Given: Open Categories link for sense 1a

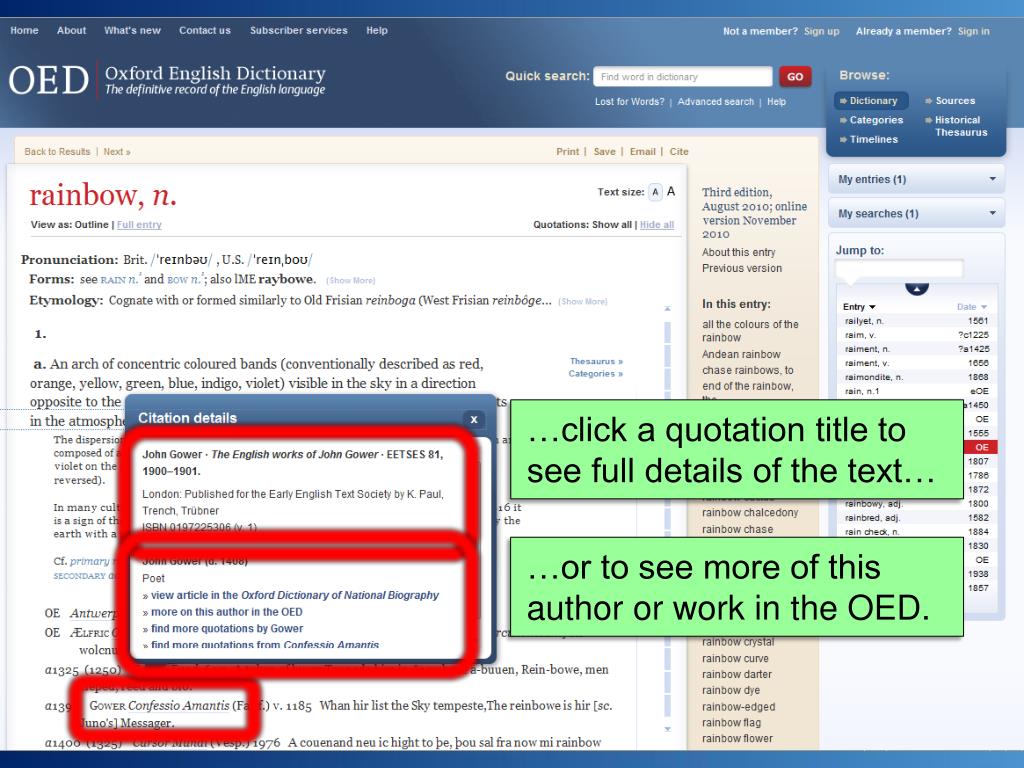Looking at the screenshot, I should 596,374.
